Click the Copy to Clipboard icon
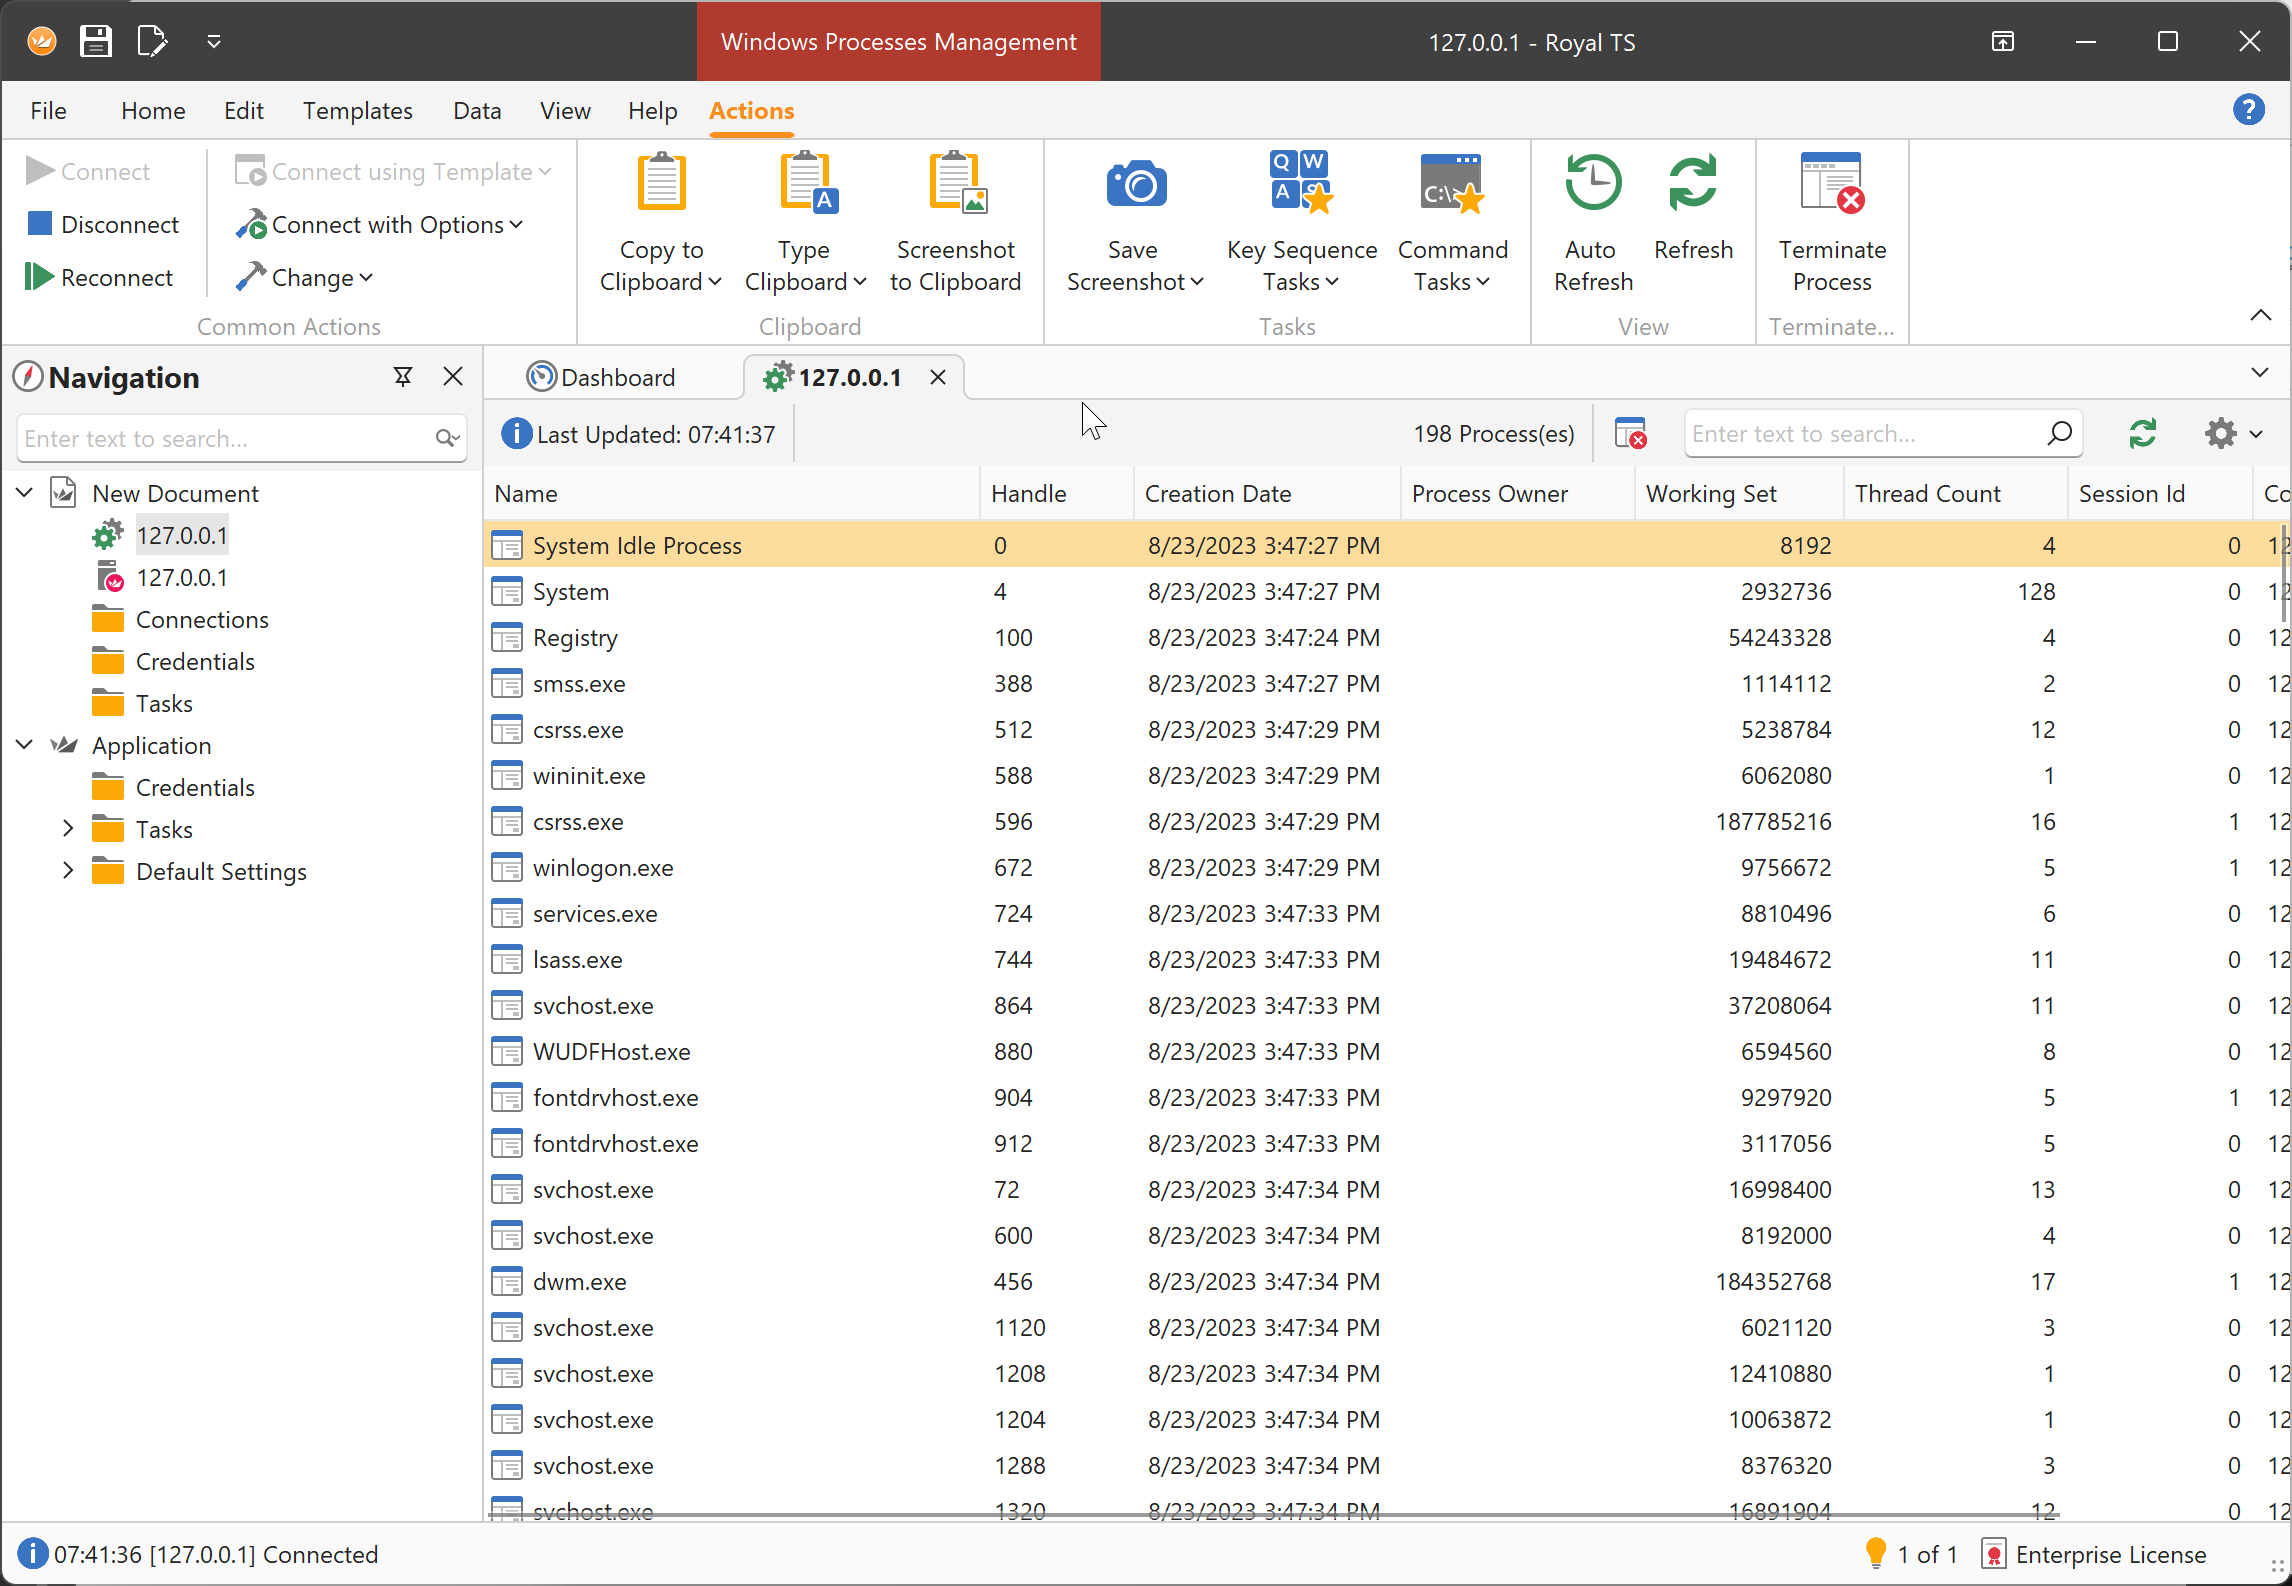The width and height of the screenshot is (2292, 1586). (661, 182)
